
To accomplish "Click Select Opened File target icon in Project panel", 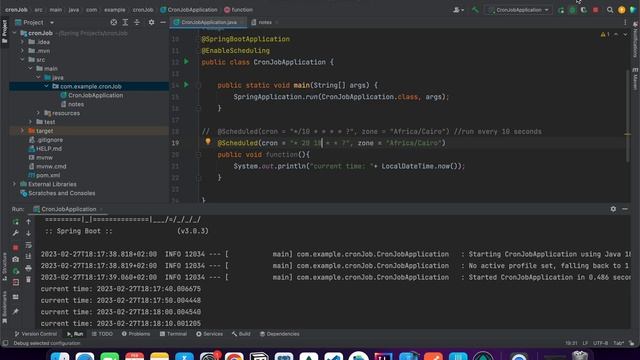I will 113,22.
